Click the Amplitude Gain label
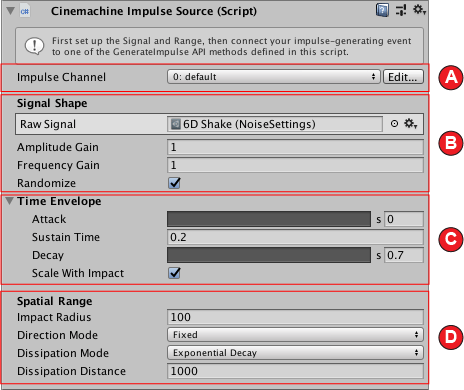464x390 pixels. (x=58, y=147)
